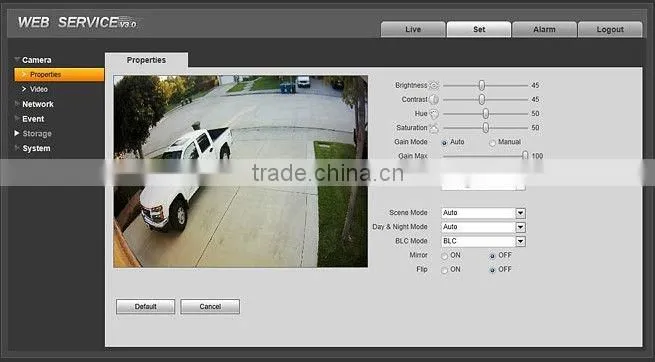Viewport: 655px width, 362px height.
Task: Select Properties in the Camera menu
Action: [59, 74]
